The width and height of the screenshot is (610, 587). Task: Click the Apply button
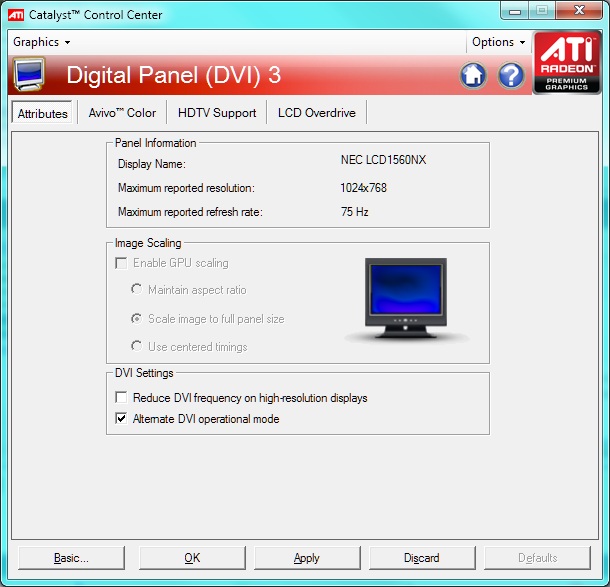[307, 558]
